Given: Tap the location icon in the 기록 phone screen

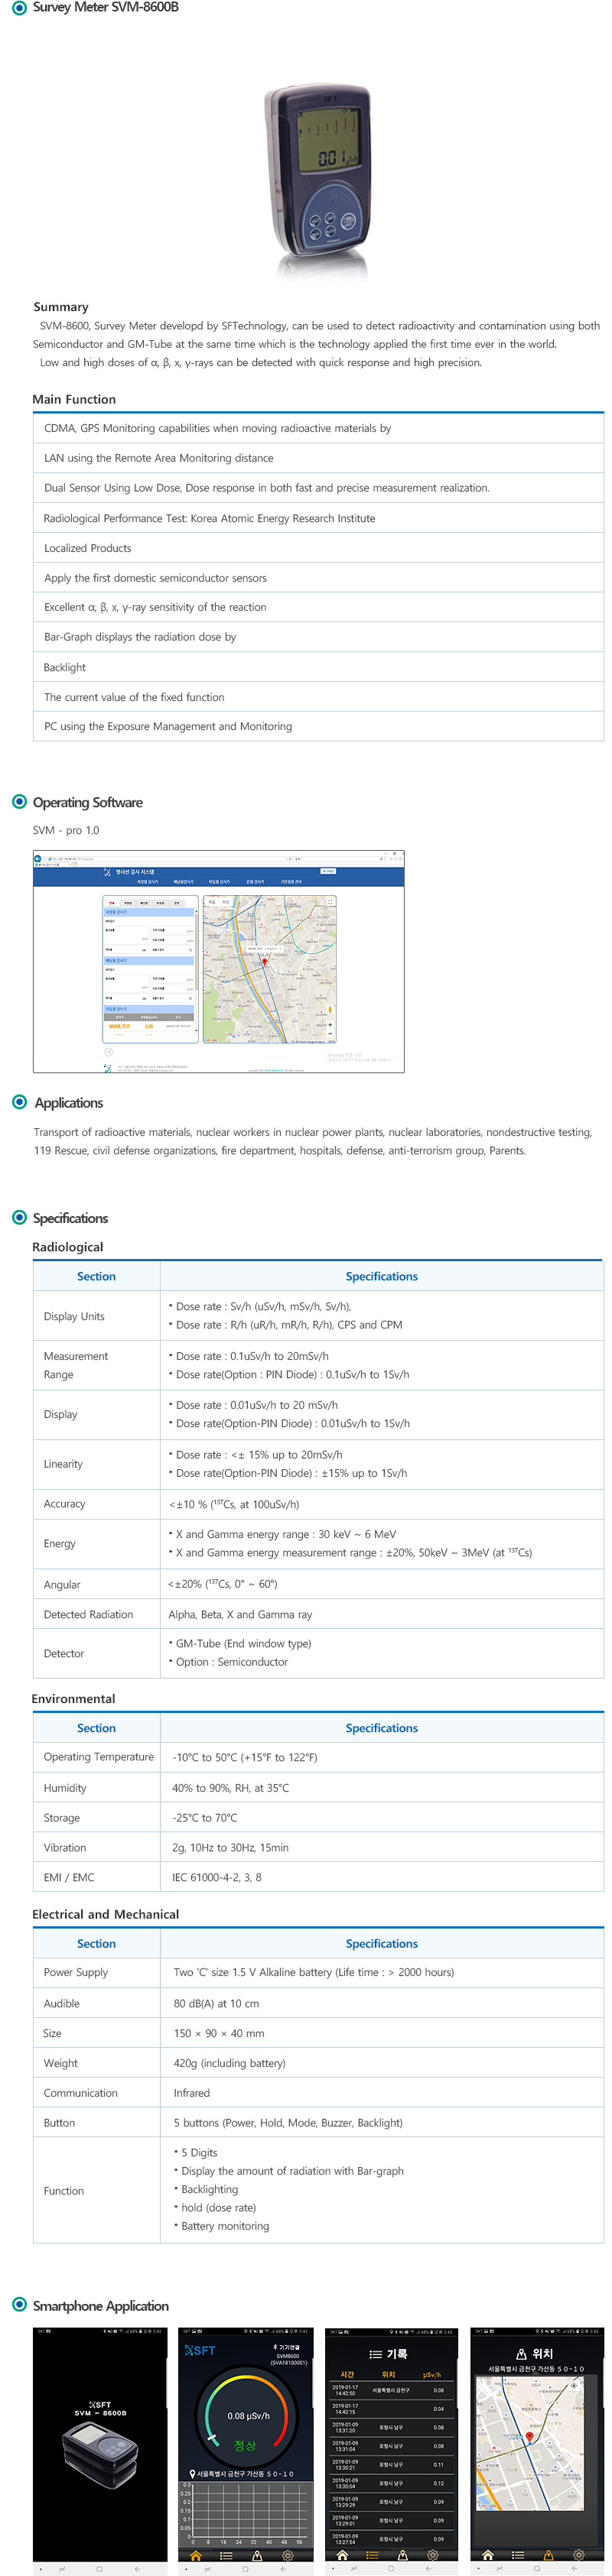Looking at the screenshot, I should pos(402,2555).
